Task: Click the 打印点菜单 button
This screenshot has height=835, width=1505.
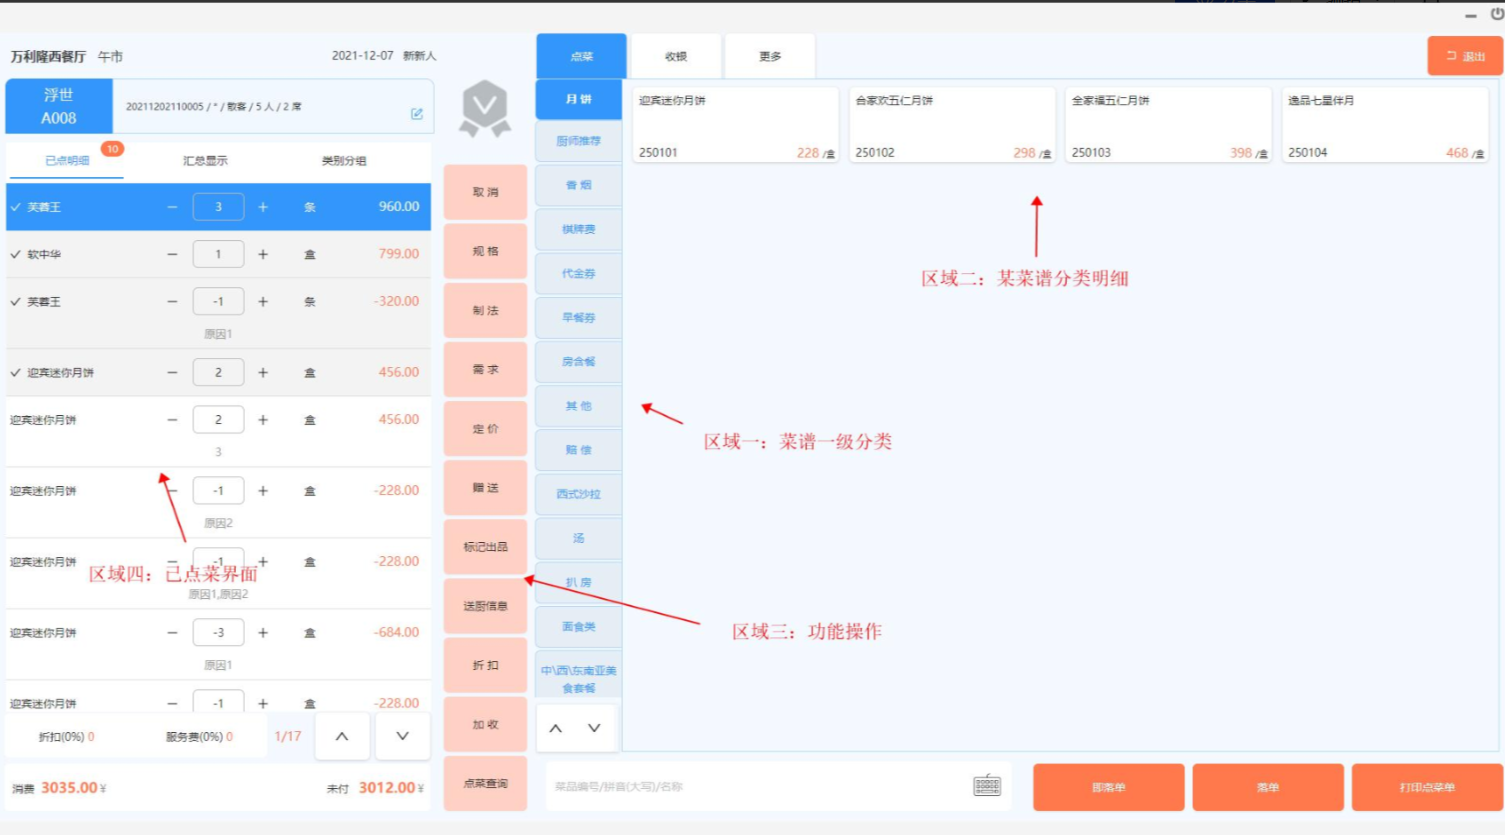Action: [1426, 787]
